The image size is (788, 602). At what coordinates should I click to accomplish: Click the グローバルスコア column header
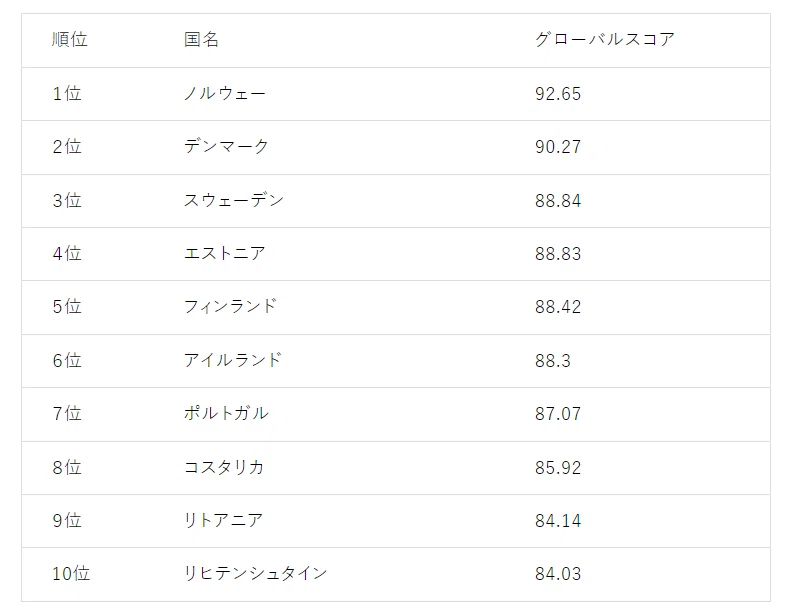pos(605,39)
